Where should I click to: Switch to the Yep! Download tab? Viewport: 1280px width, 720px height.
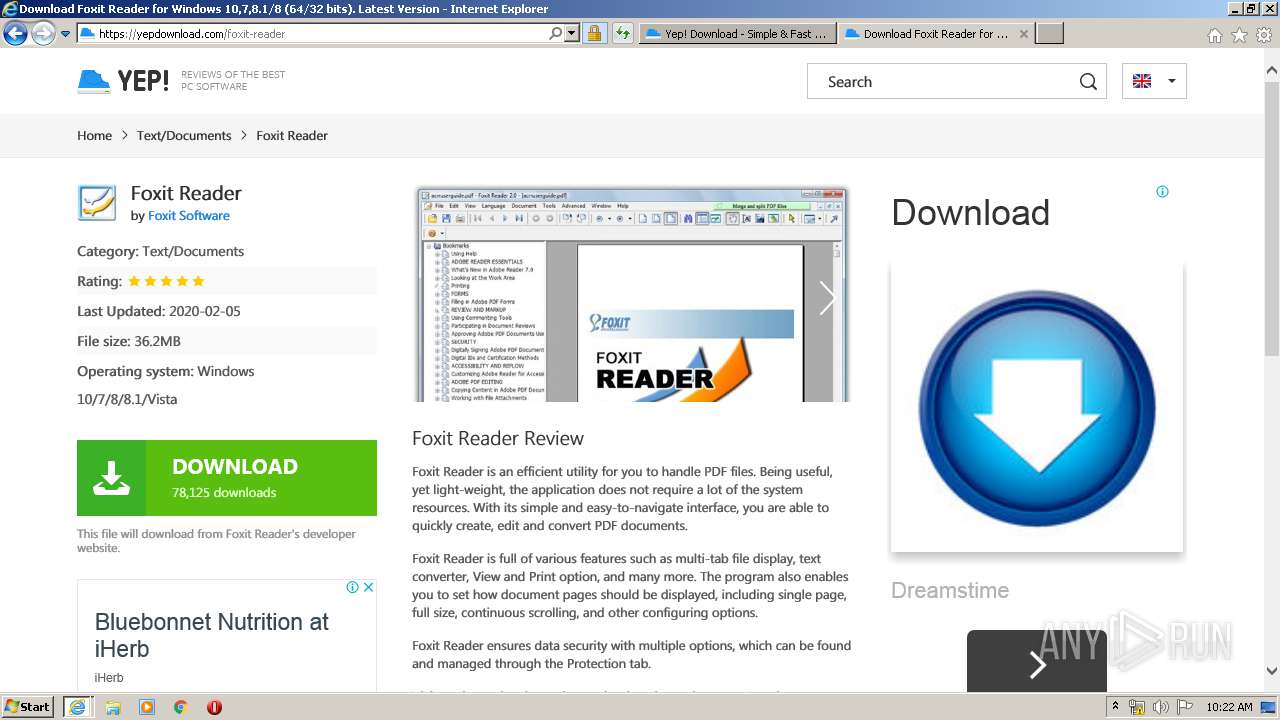pos(736,34)
